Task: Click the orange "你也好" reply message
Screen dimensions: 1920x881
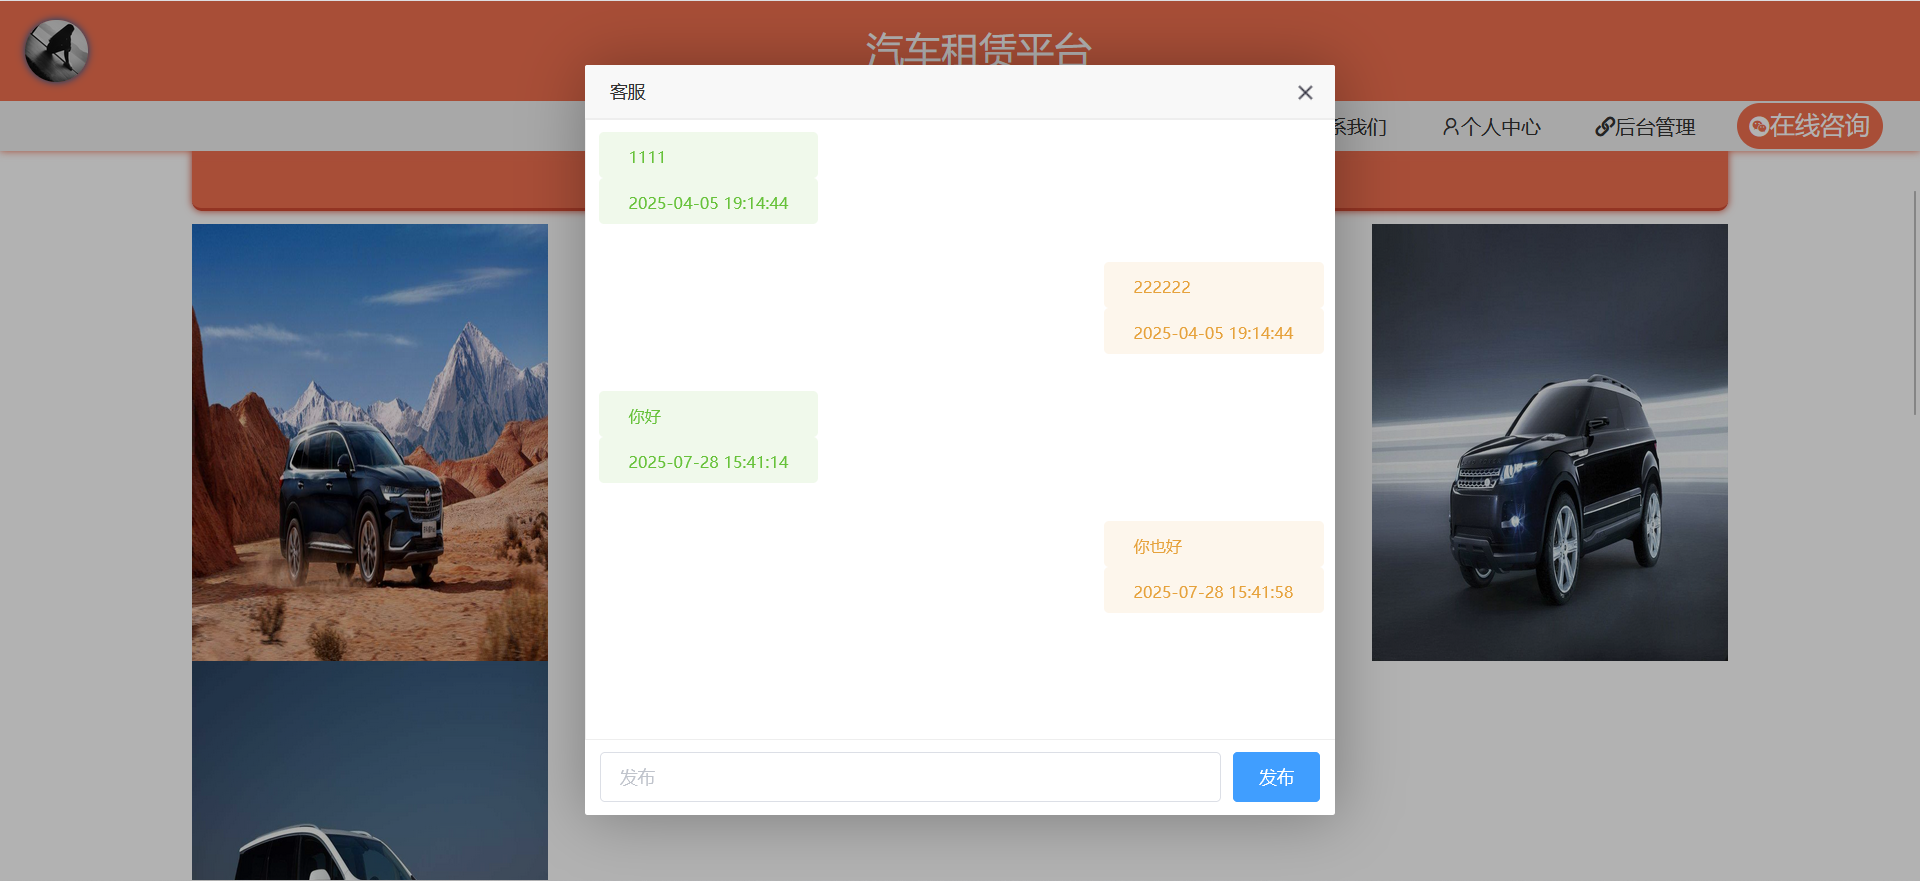Action: point(1212,546)
